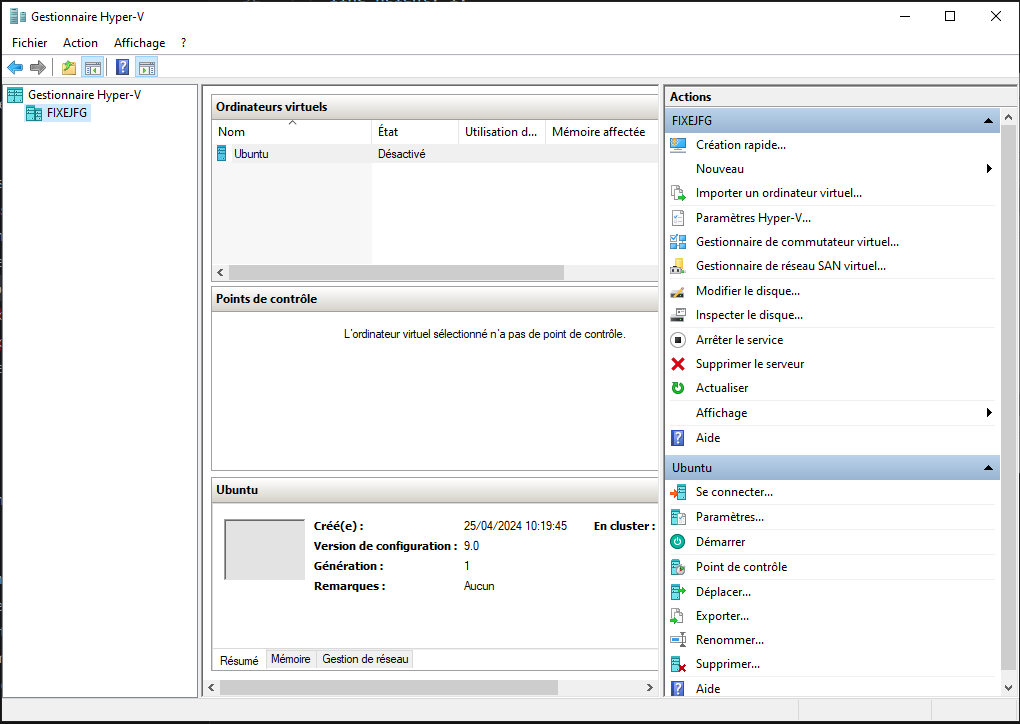Click right arrow of the bottom horizontal scrollbar
This screenshot has width=1020, height=724.
pyautogui.click(x=649, y=688)
